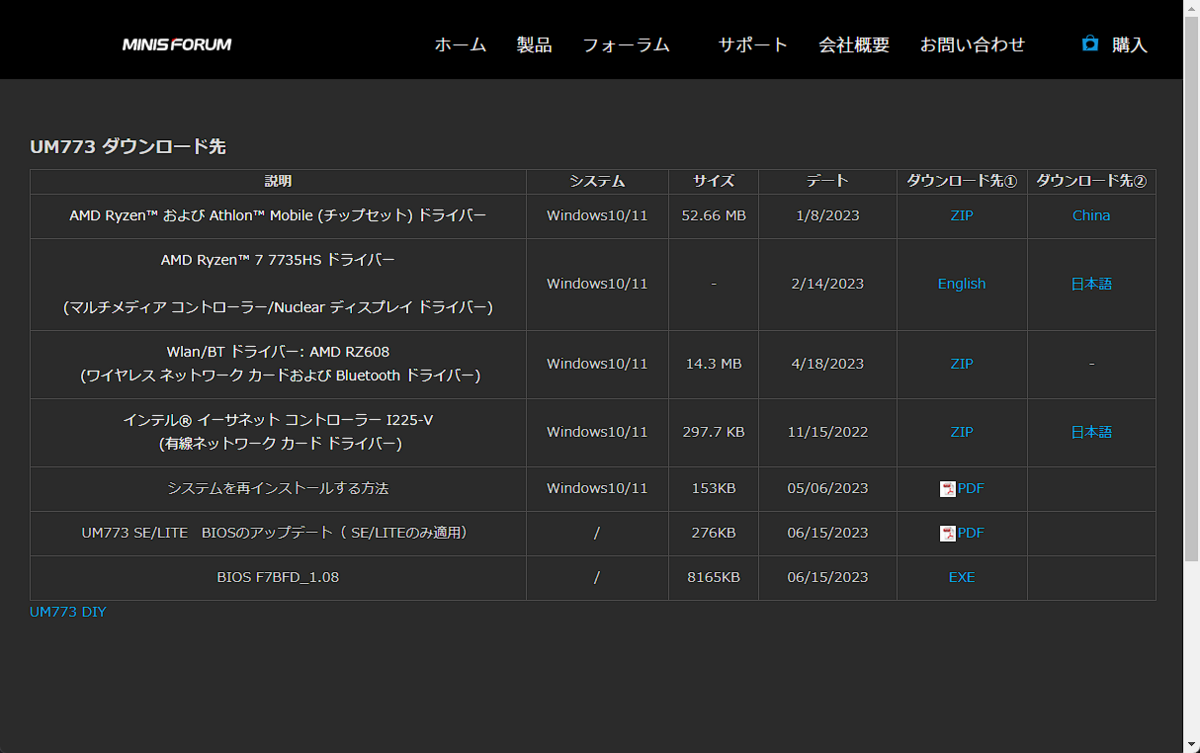The image size is (1200, 753).
Task: Click the 1/8/2023 date cell
Action: click(x=827, y=216)
